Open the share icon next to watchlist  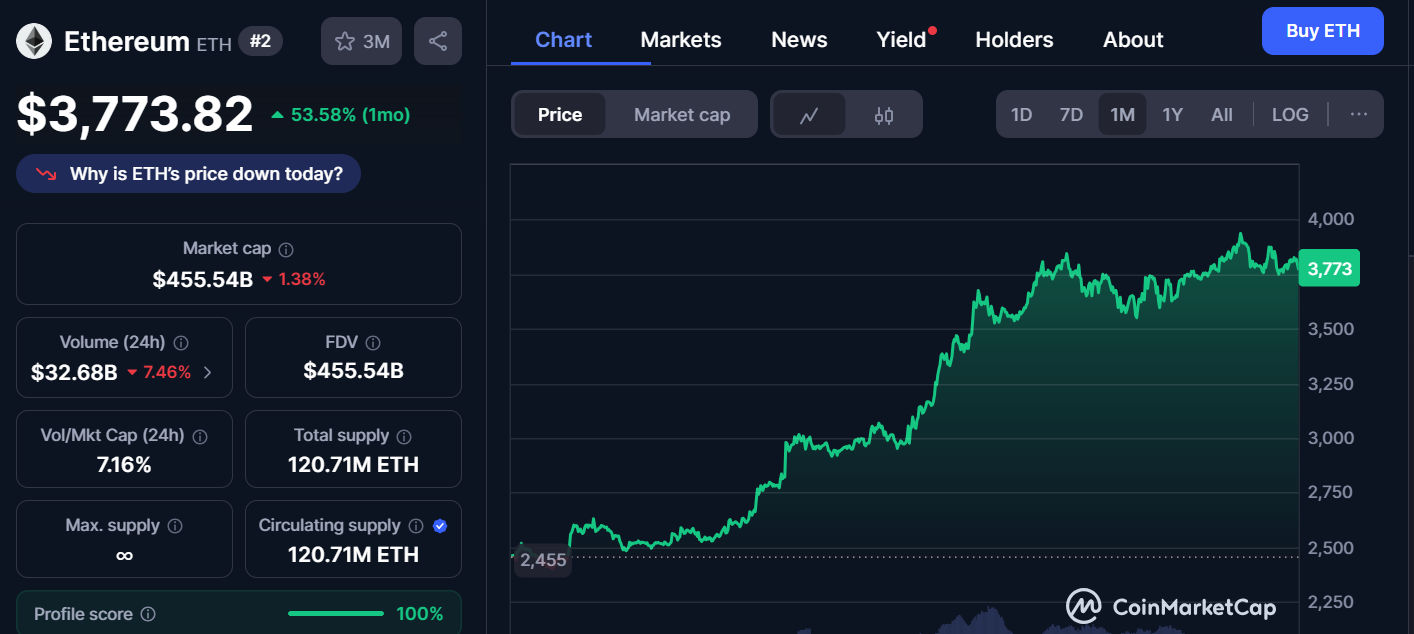(437, 41)
